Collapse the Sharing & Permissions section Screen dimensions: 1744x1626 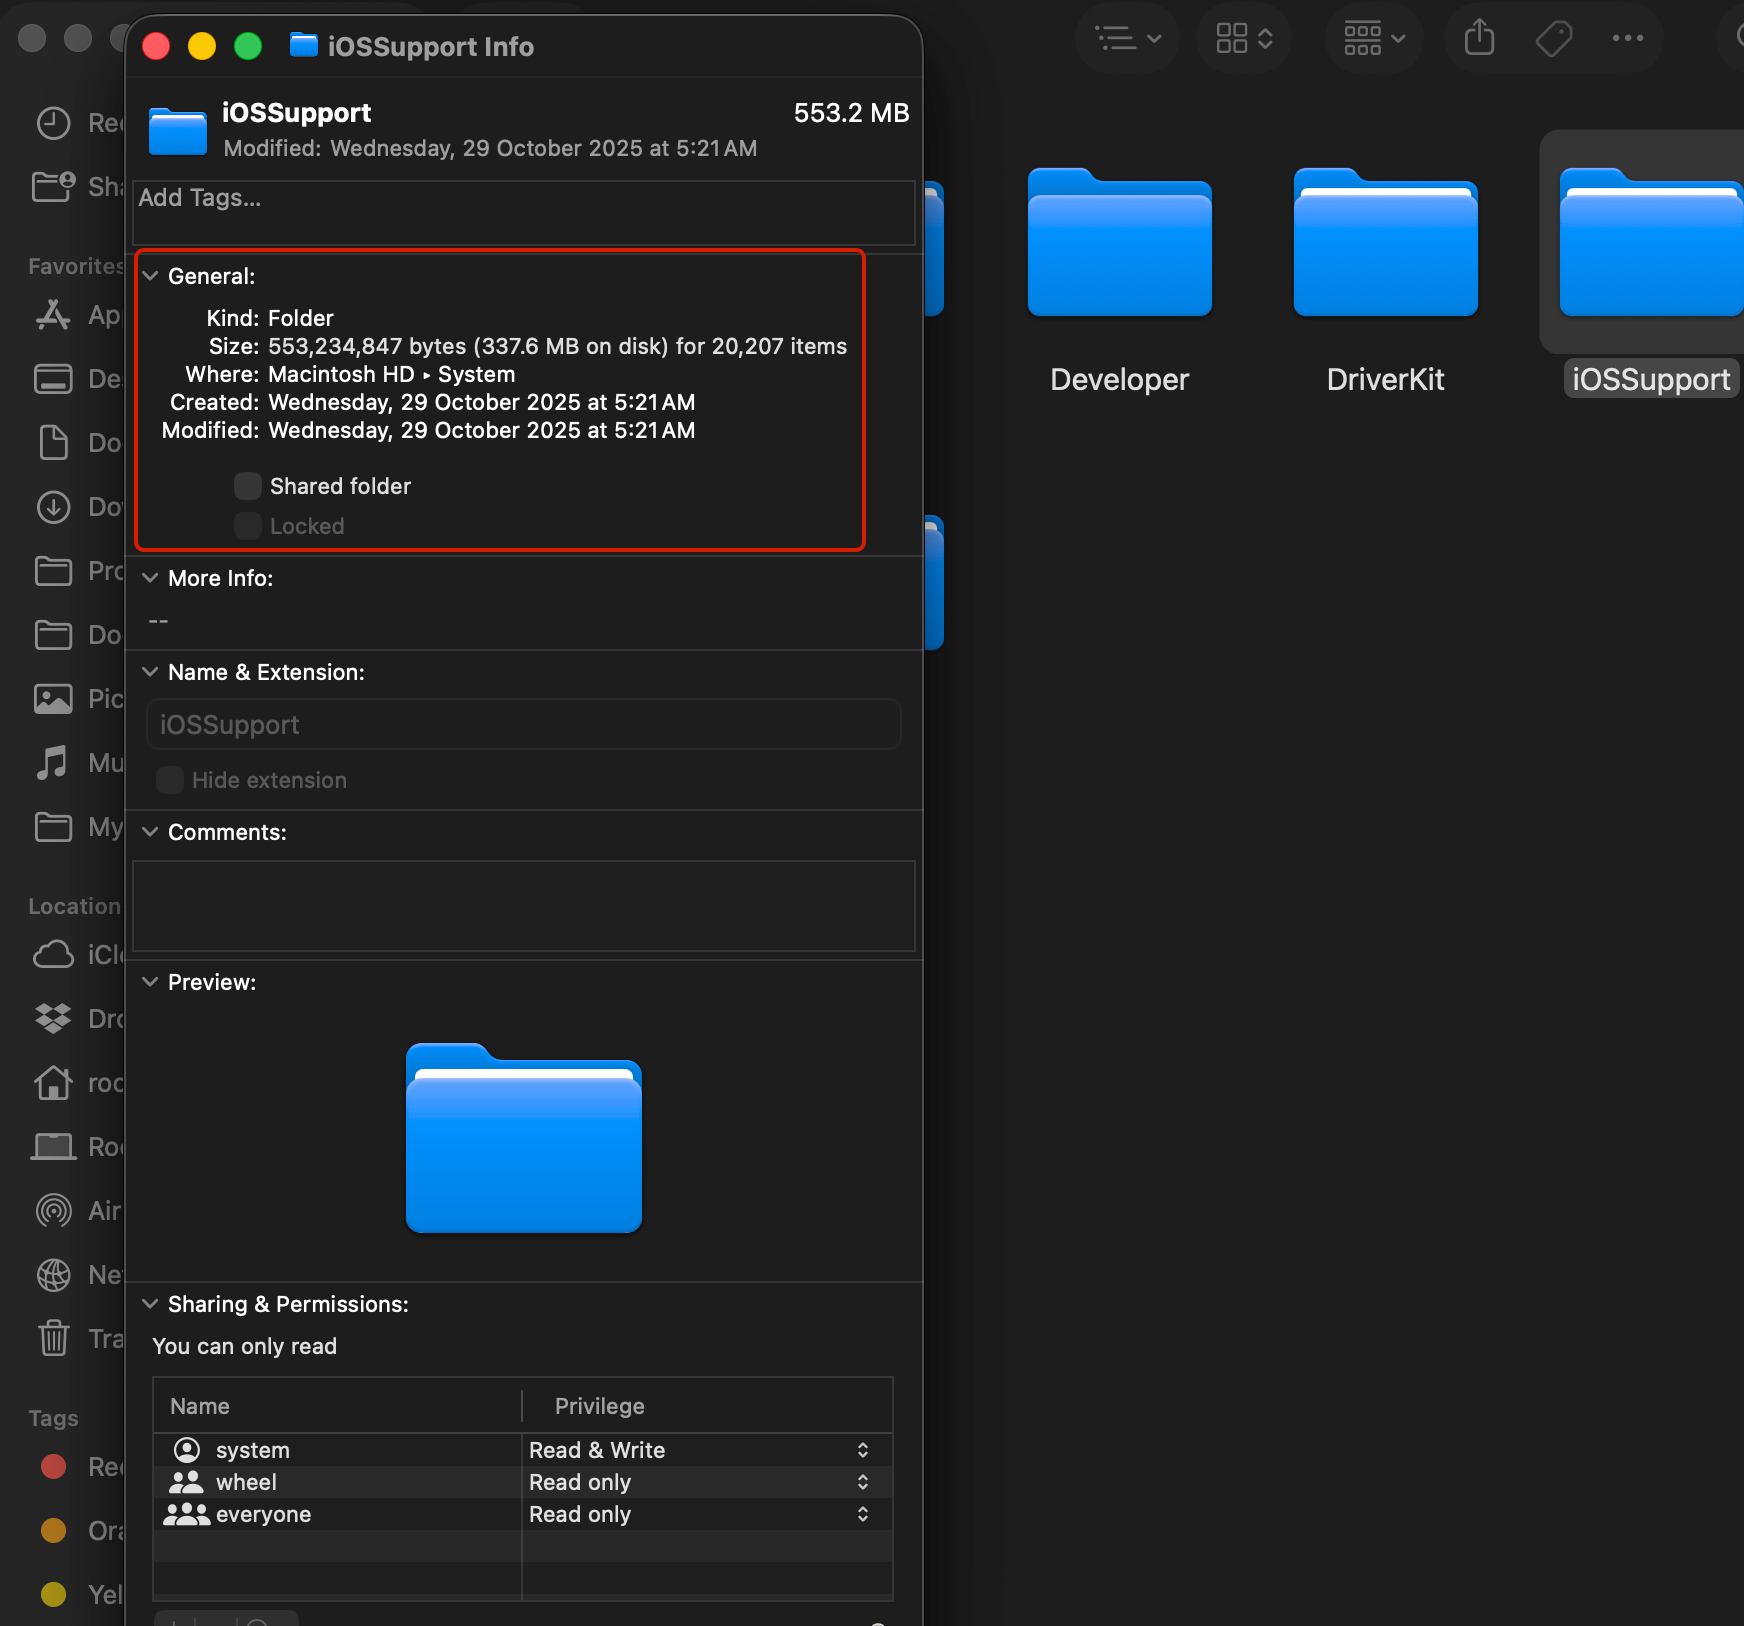click(150, 1304)
